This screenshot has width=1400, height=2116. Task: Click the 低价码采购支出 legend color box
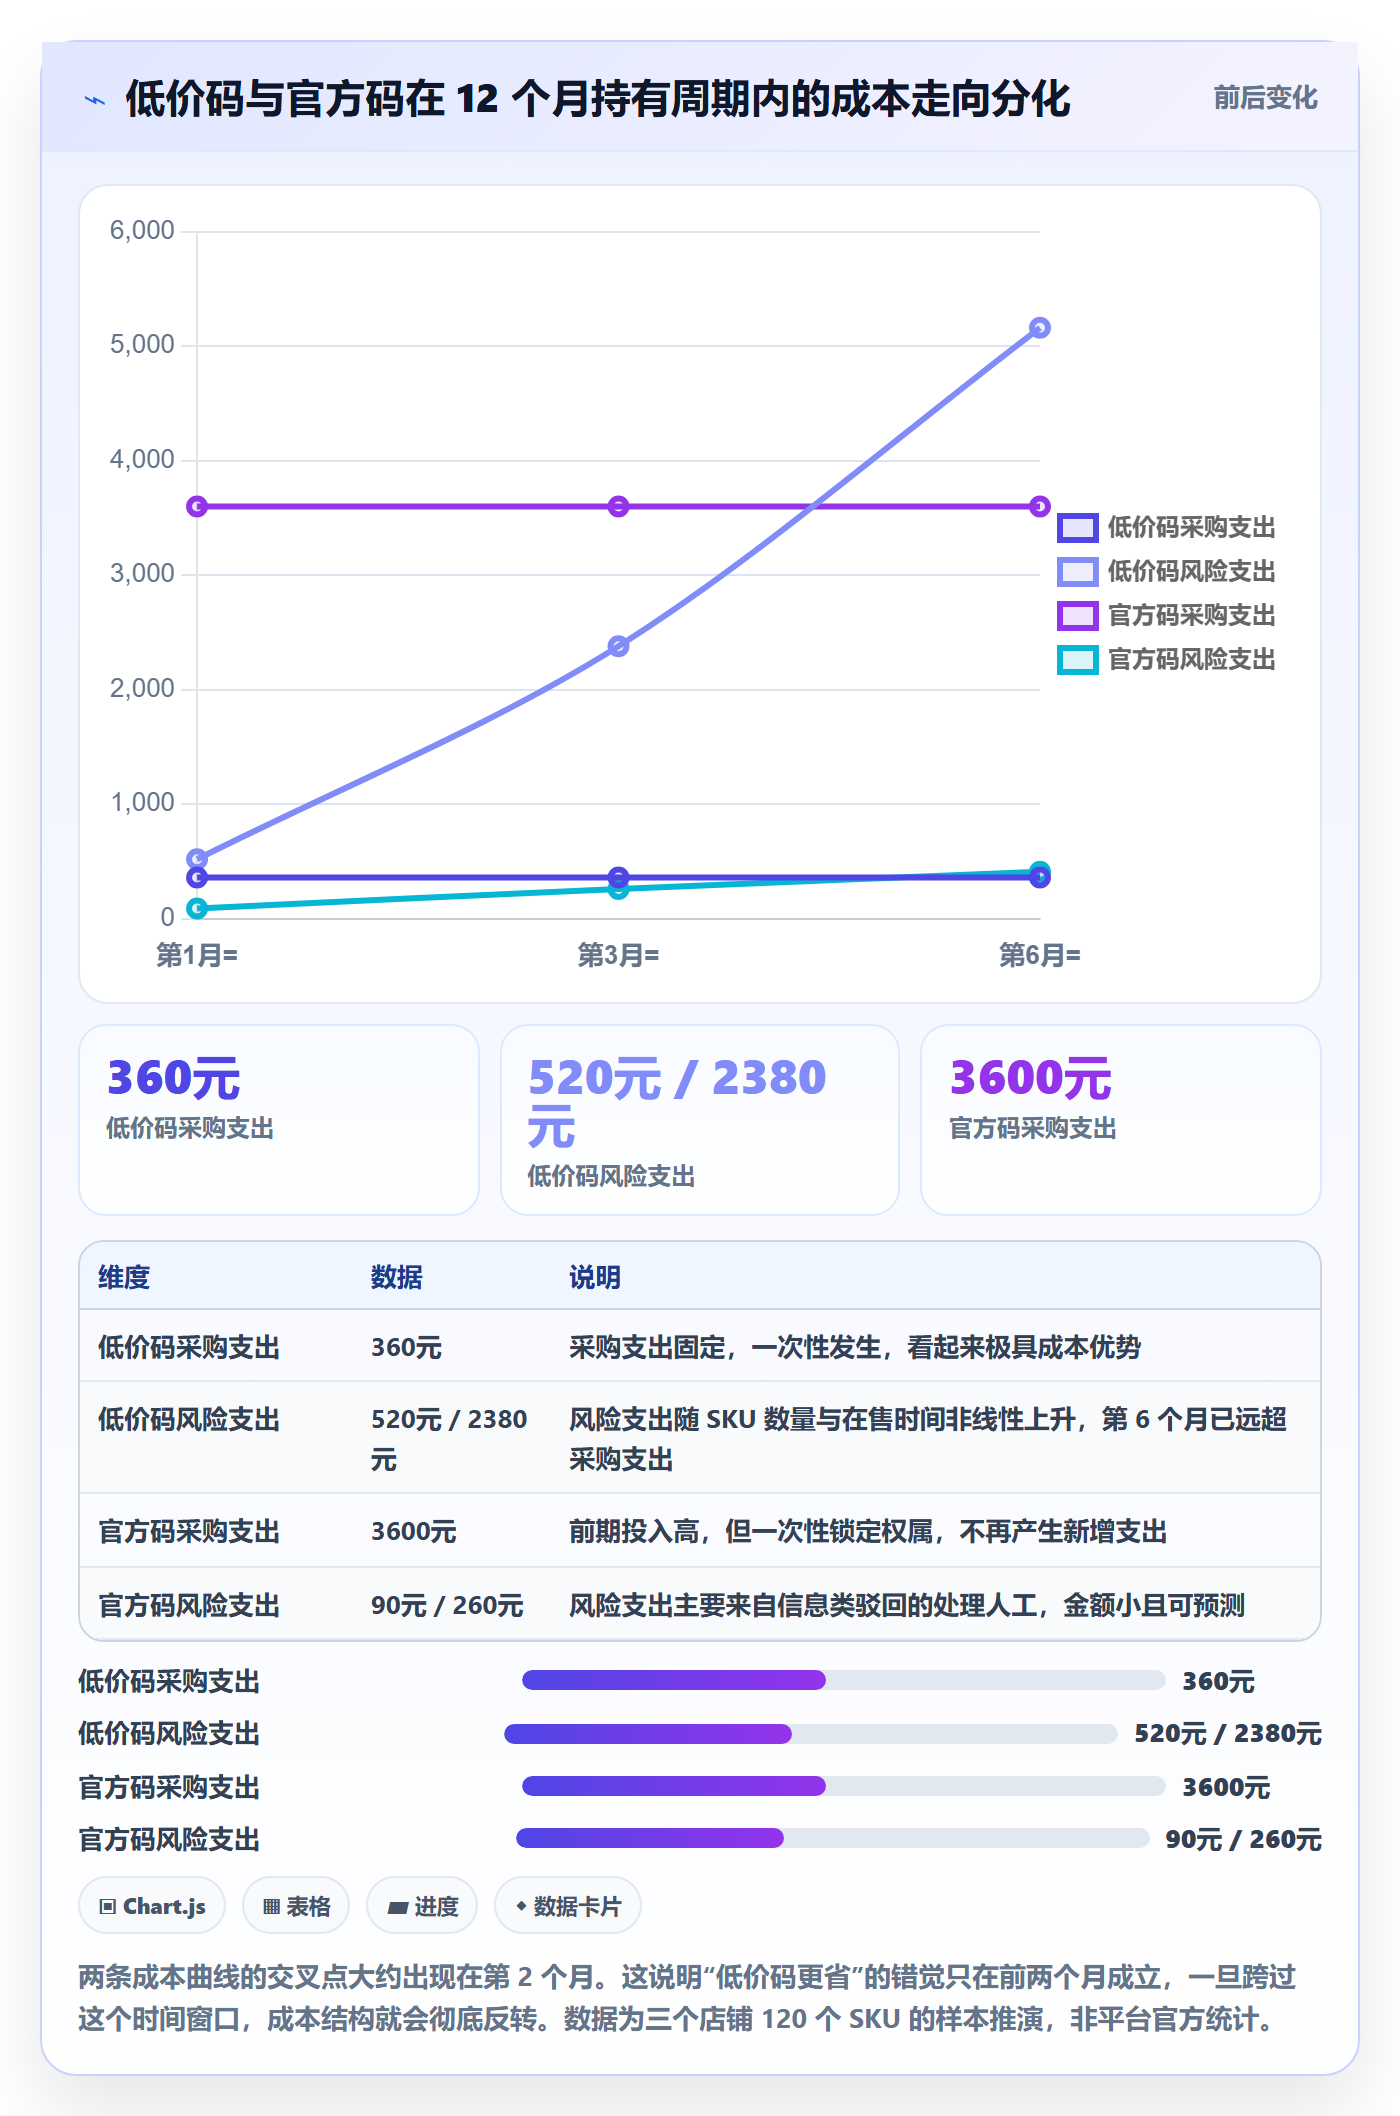click(1077, 527)
